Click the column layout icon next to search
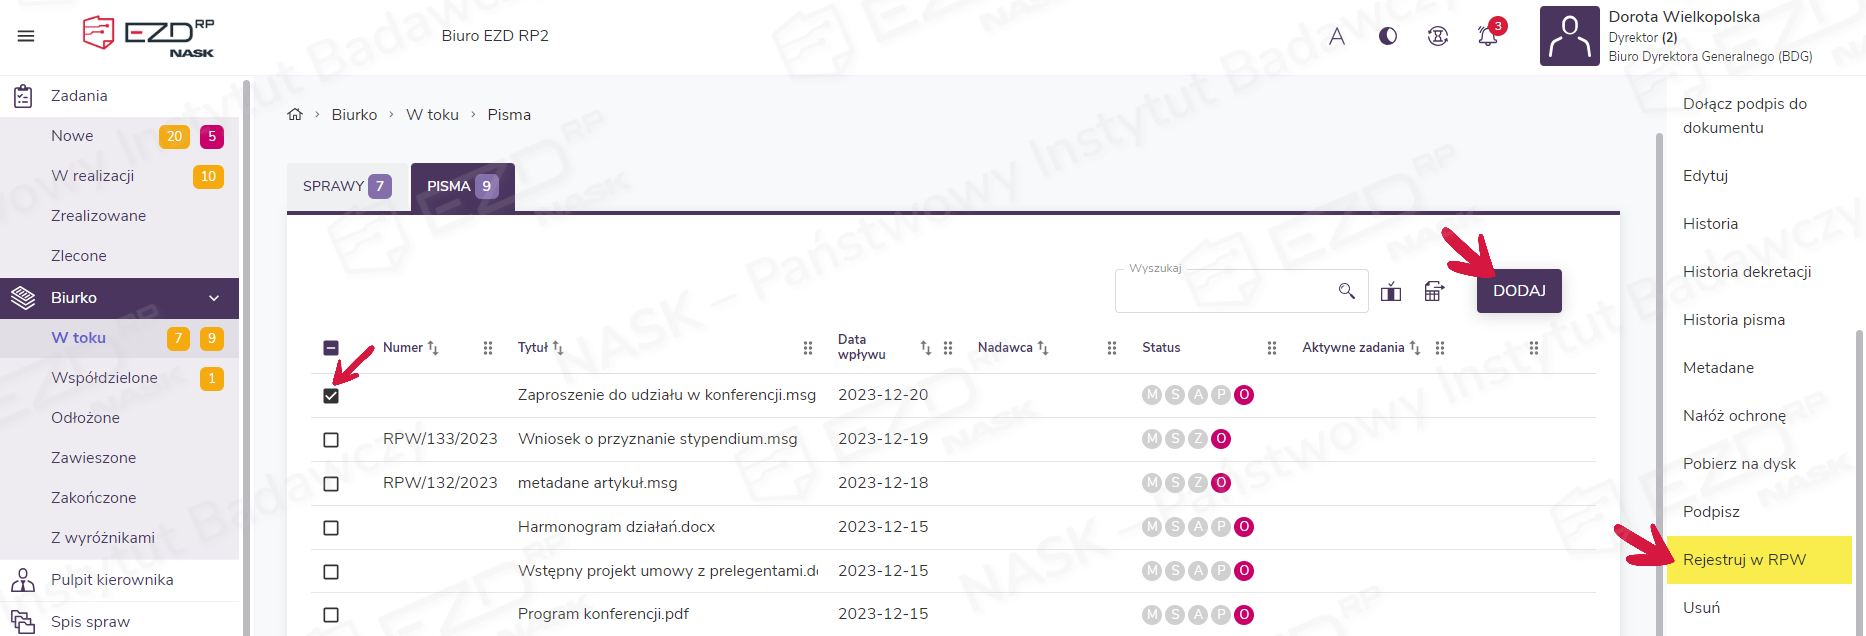This screenshot has height=636, width=1866. 1391,292
